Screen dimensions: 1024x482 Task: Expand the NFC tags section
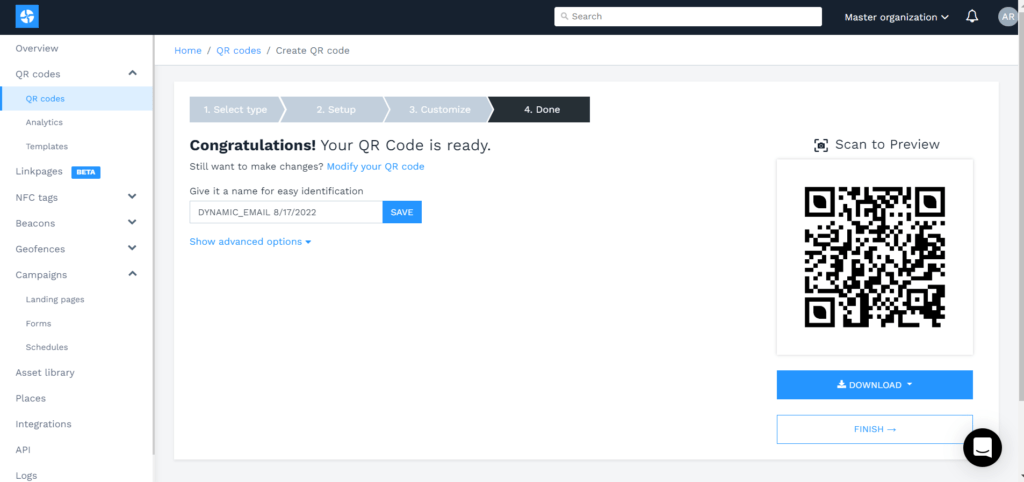click(x=133, y=197)
